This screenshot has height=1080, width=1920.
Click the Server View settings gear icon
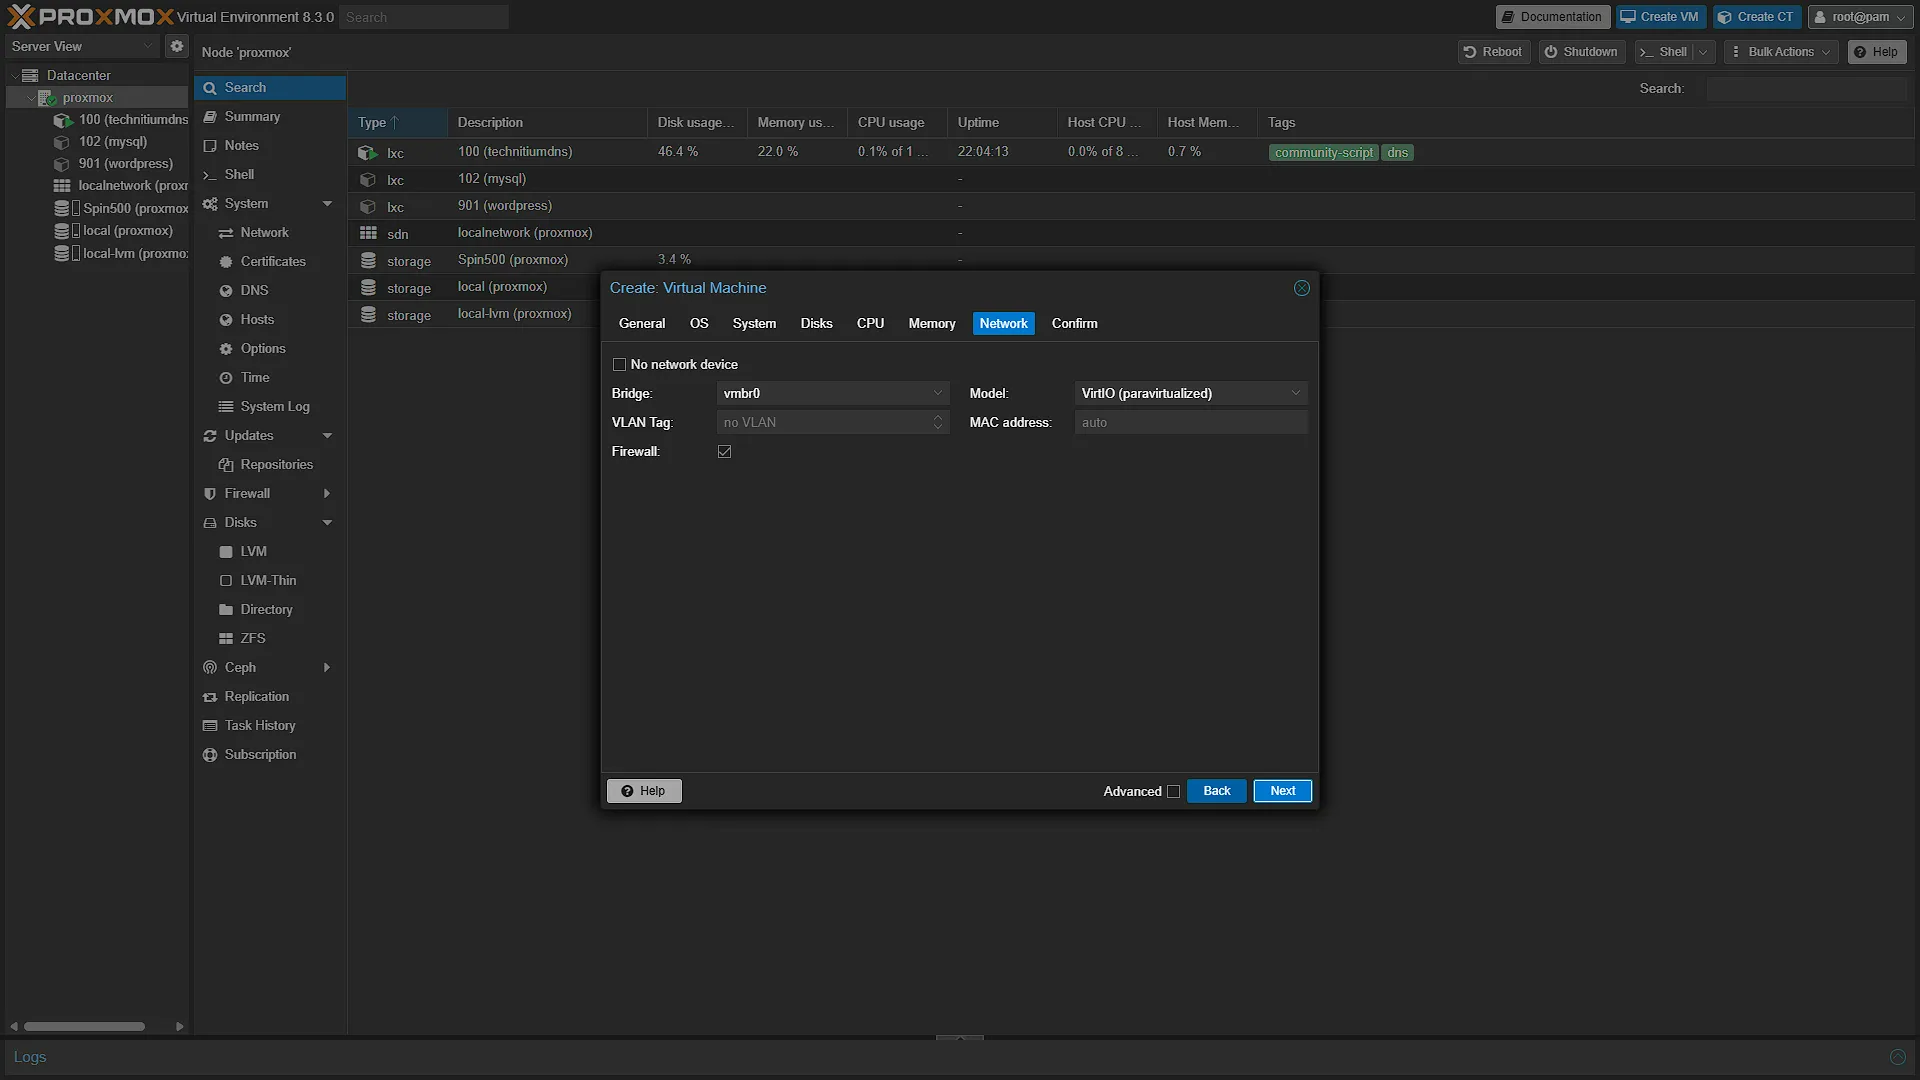click(176, 46)
